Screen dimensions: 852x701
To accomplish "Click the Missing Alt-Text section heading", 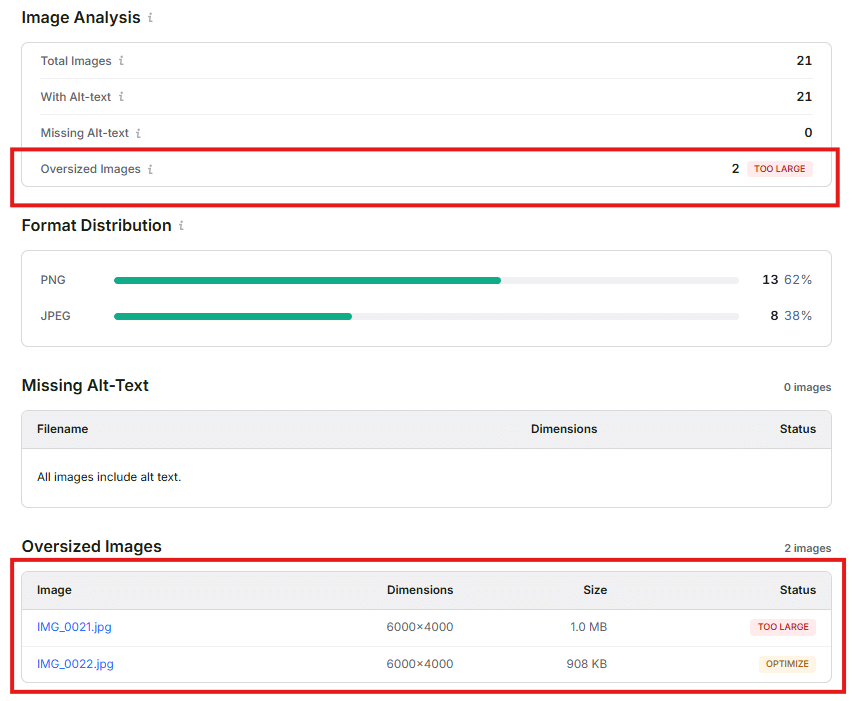I will tap(85, 386).
